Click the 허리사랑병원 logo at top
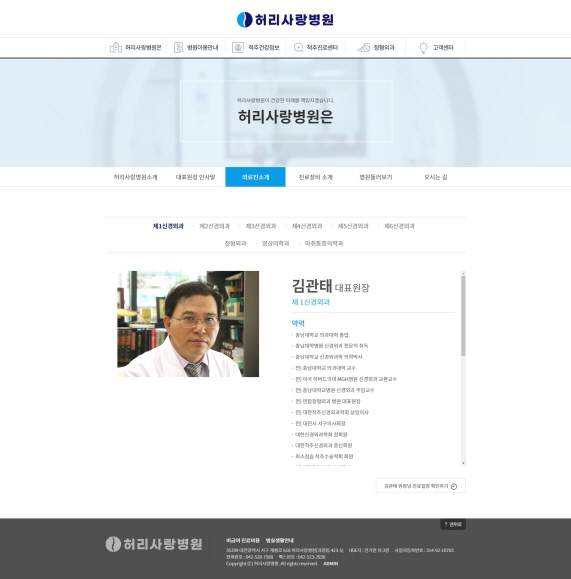The height and width of the screenshot is (579, 571). pyautogui.click(x=285, y=20)
